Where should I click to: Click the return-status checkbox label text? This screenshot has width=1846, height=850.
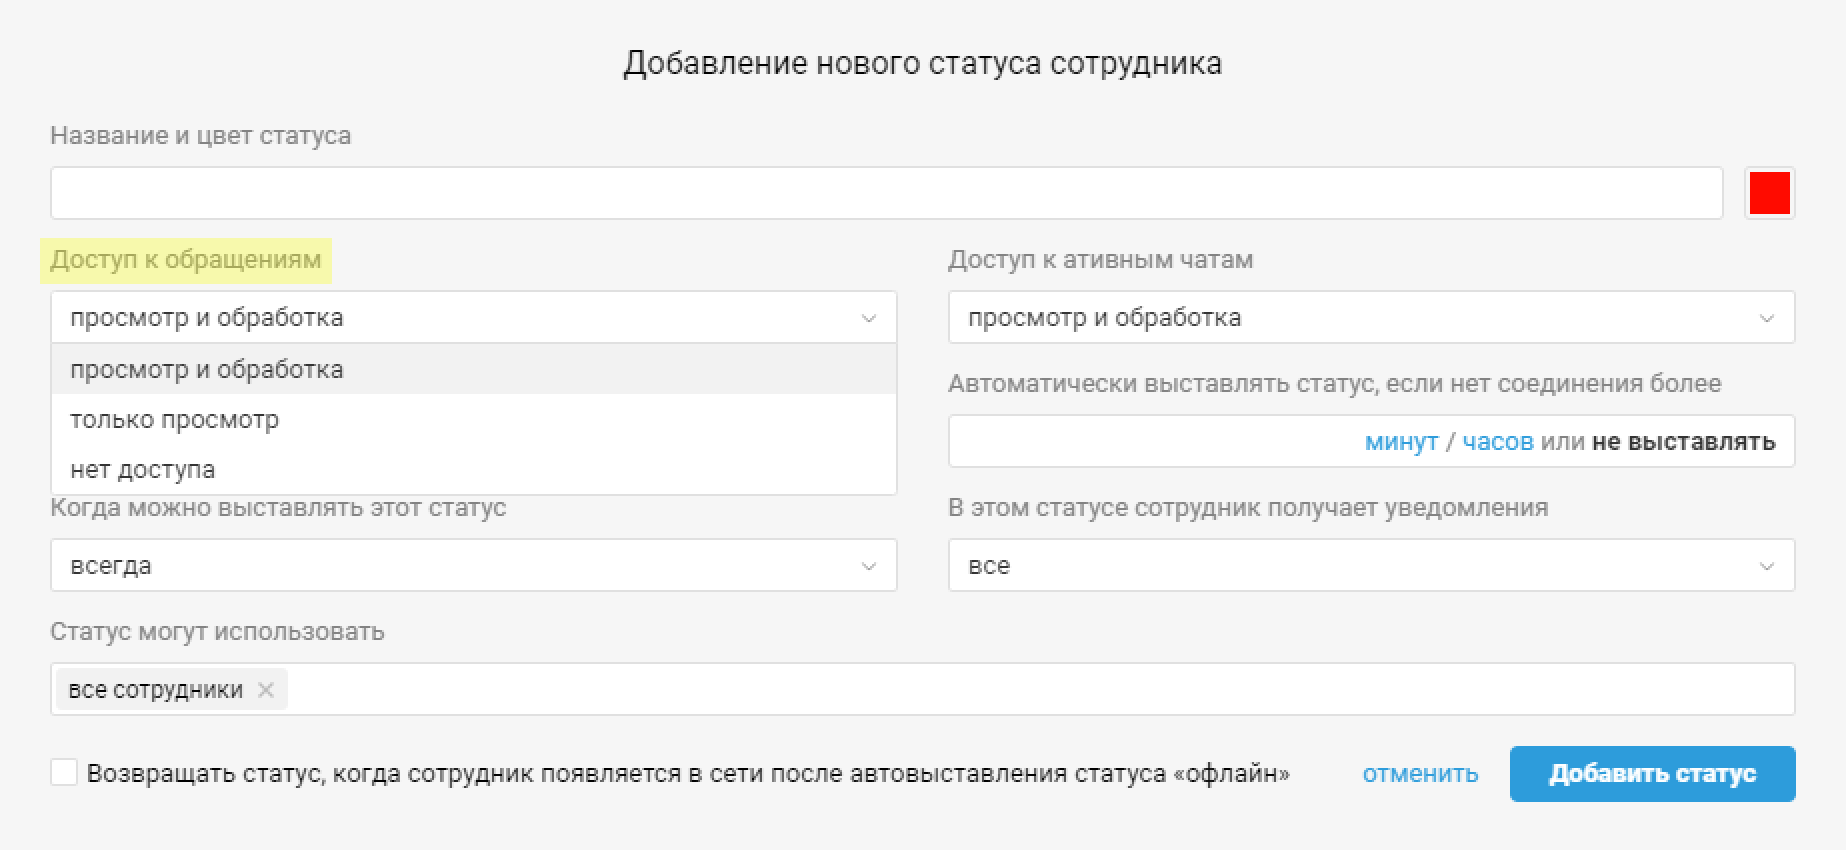[688, 774]
